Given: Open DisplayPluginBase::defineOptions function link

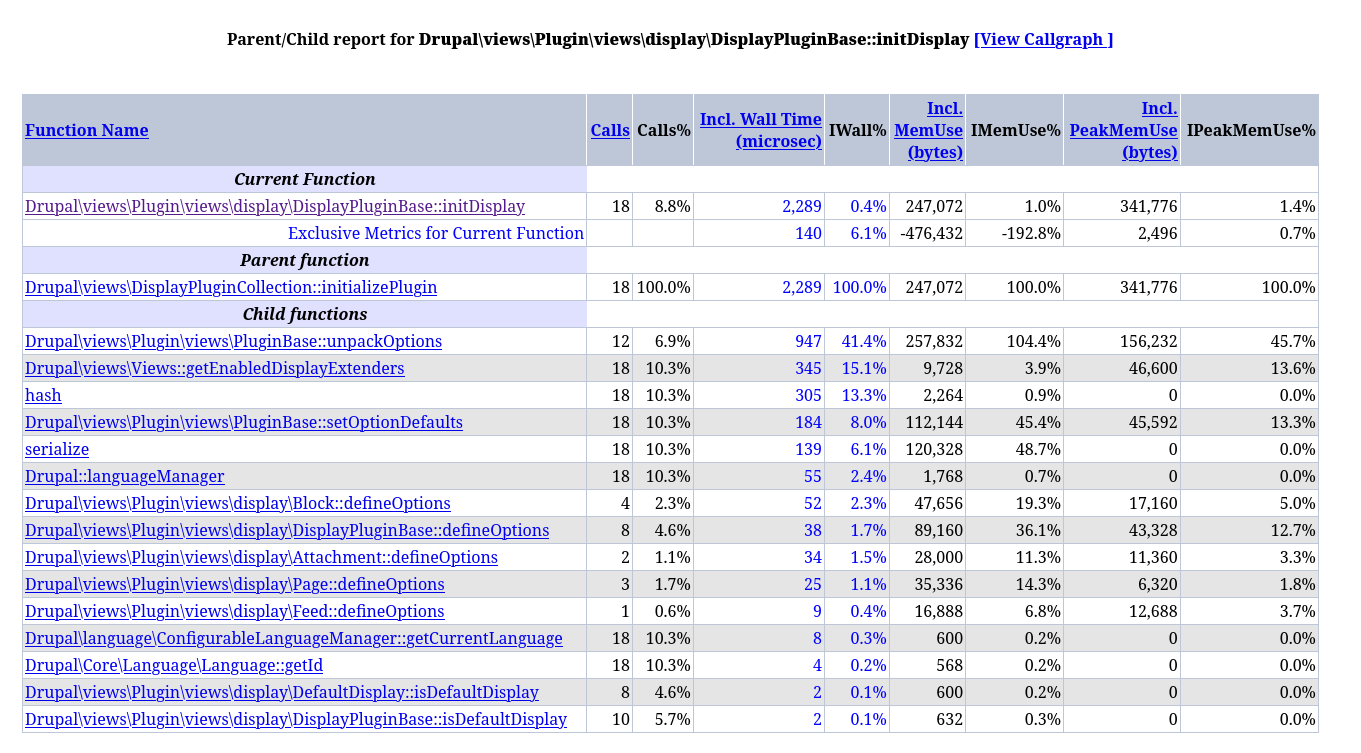Looking at the screenshot, I should (x=287, y=530).
